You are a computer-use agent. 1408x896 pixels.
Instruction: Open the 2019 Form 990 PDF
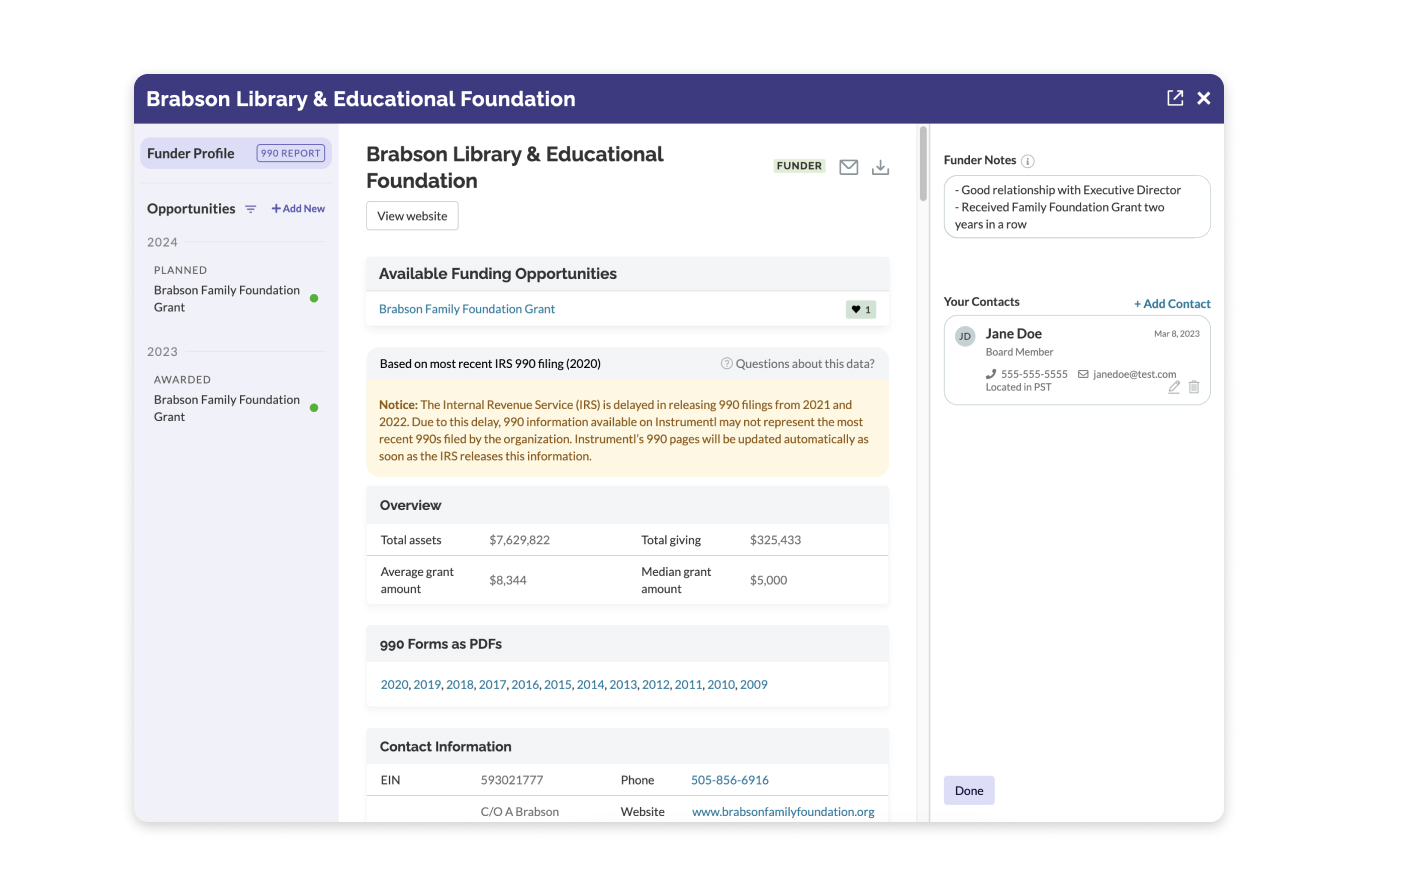(427, 685)
